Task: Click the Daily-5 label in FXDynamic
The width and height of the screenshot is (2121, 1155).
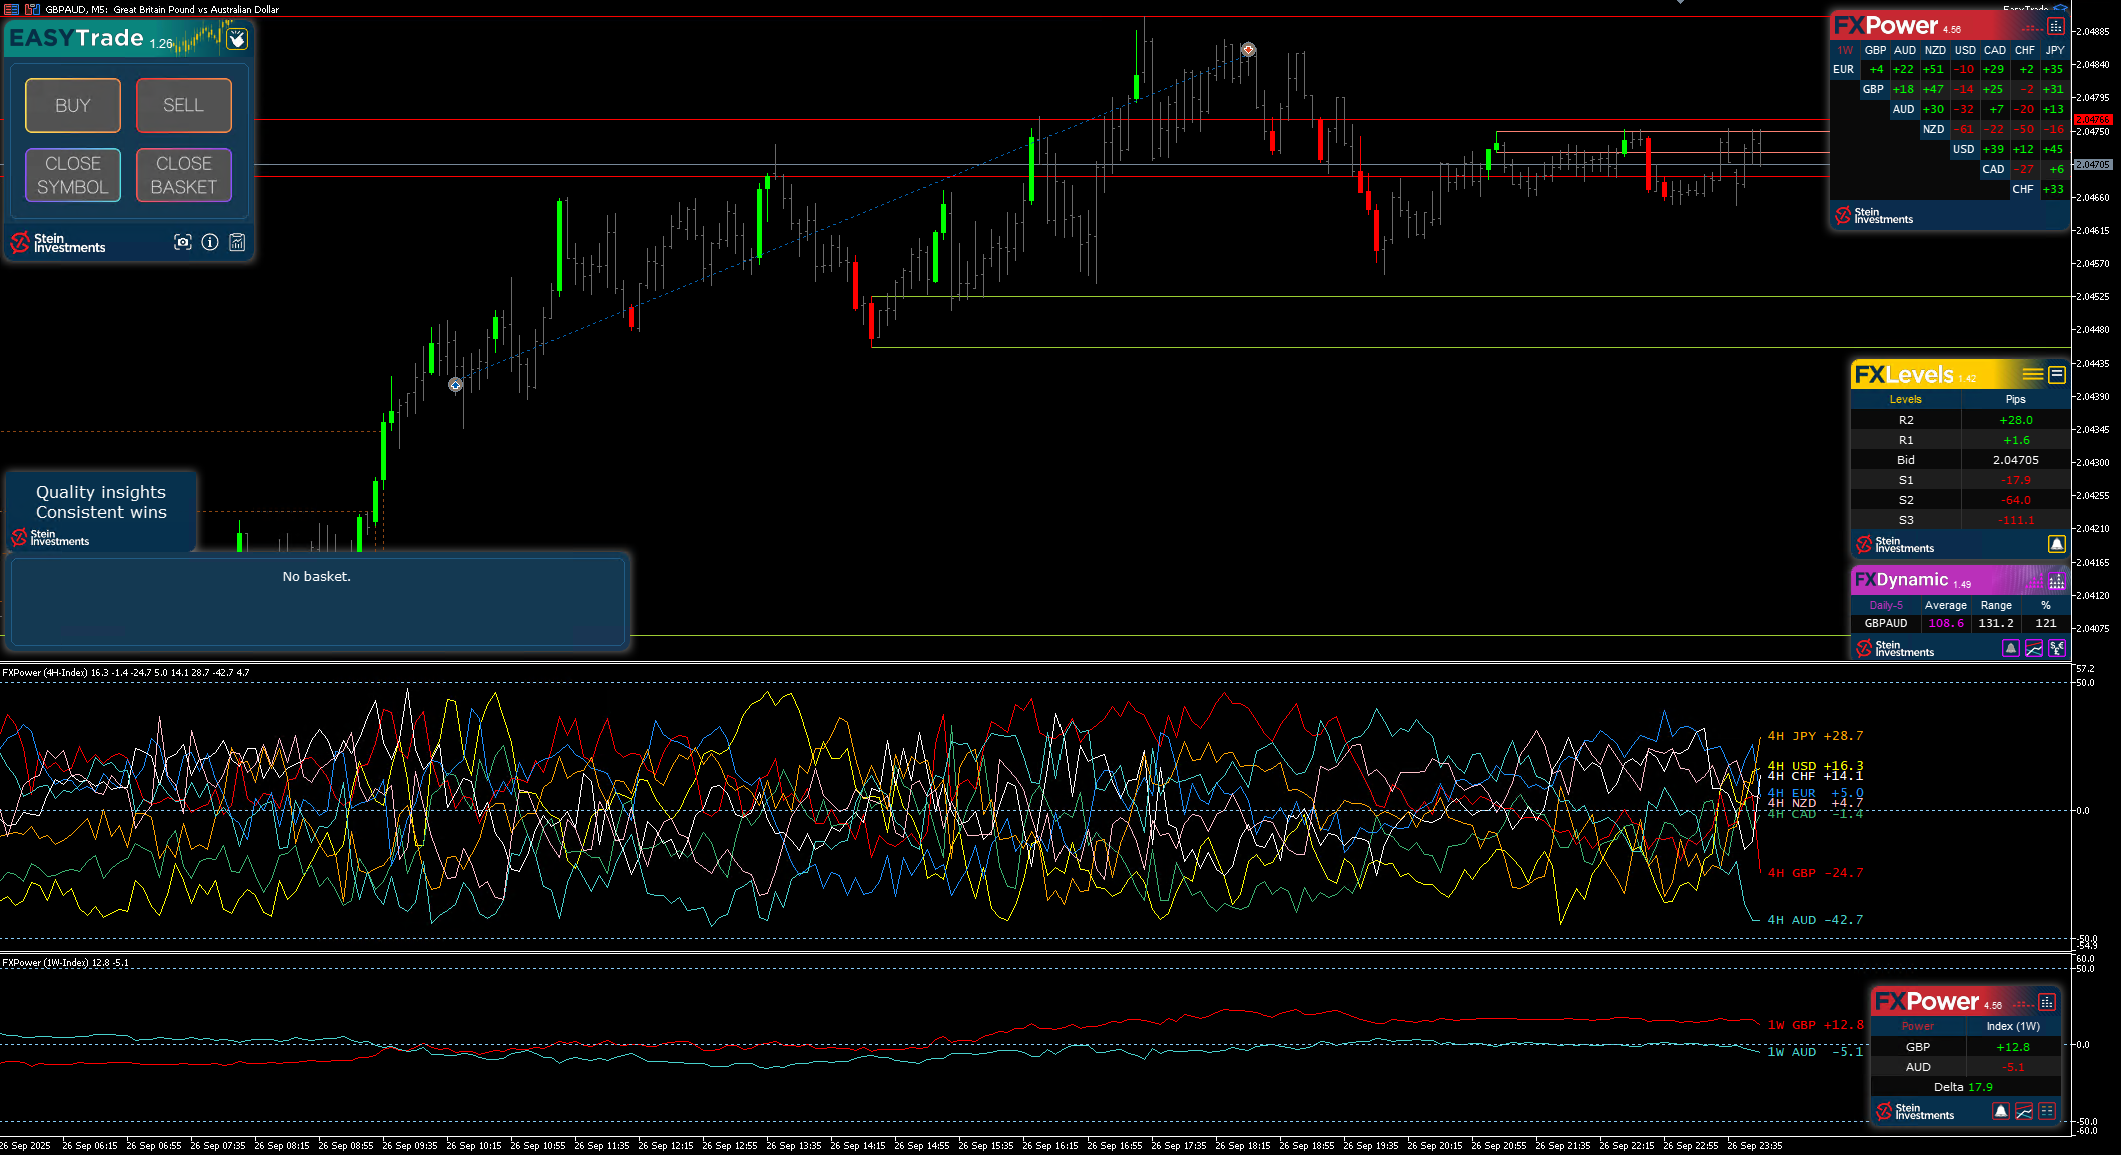Action: [1886, 605]
